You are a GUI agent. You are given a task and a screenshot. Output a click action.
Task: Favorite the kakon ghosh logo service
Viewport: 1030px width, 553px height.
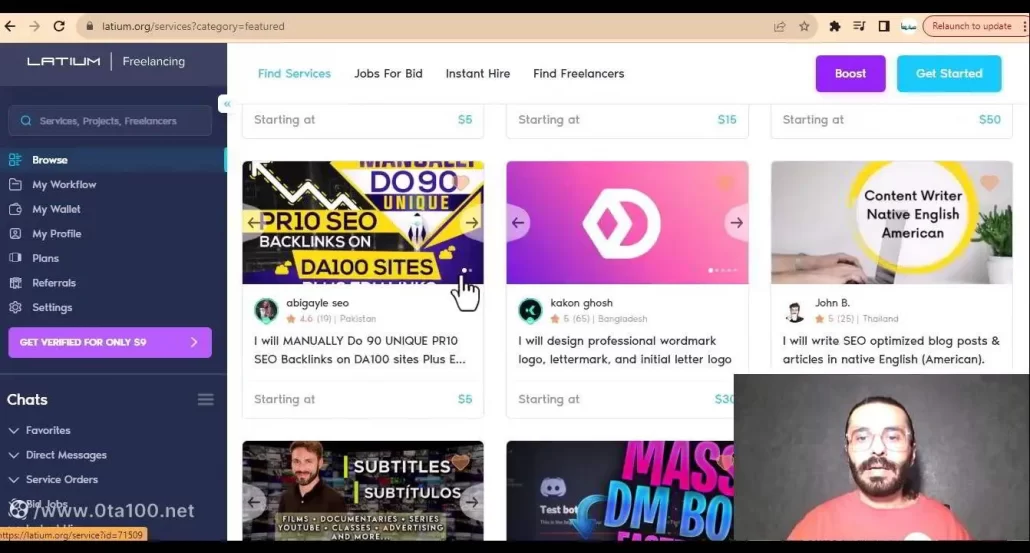pos(725,183)
